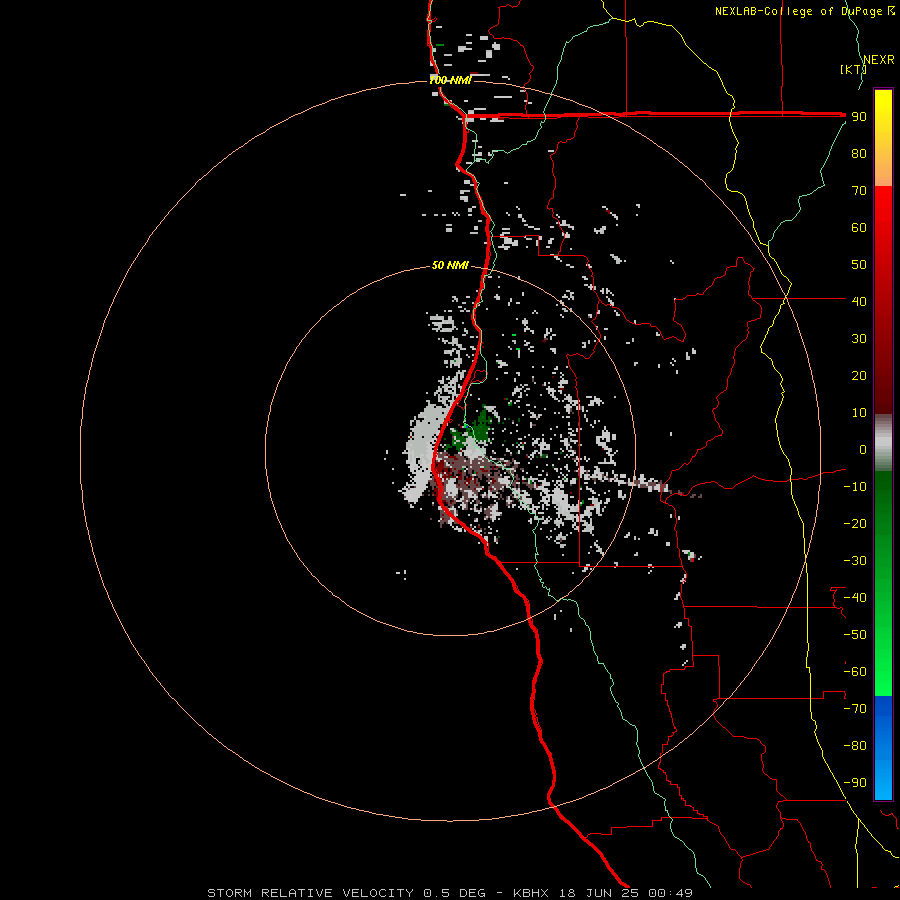This screenshot has width=900, height=900.
Task: Pick the red segment of the color bar
Action: 883,300
